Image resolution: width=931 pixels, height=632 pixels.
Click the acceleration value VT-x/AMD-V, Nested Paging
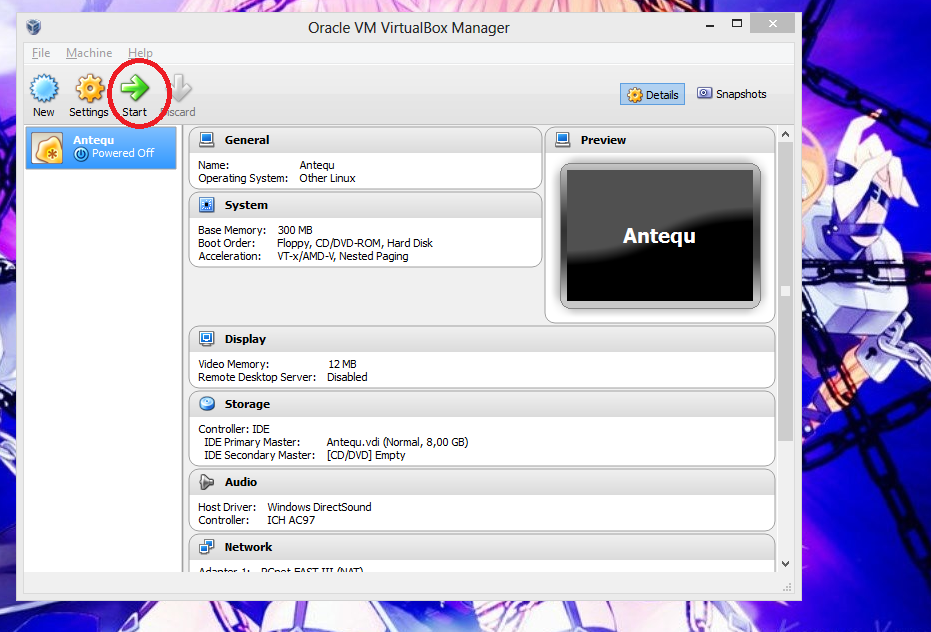point(343,256)
